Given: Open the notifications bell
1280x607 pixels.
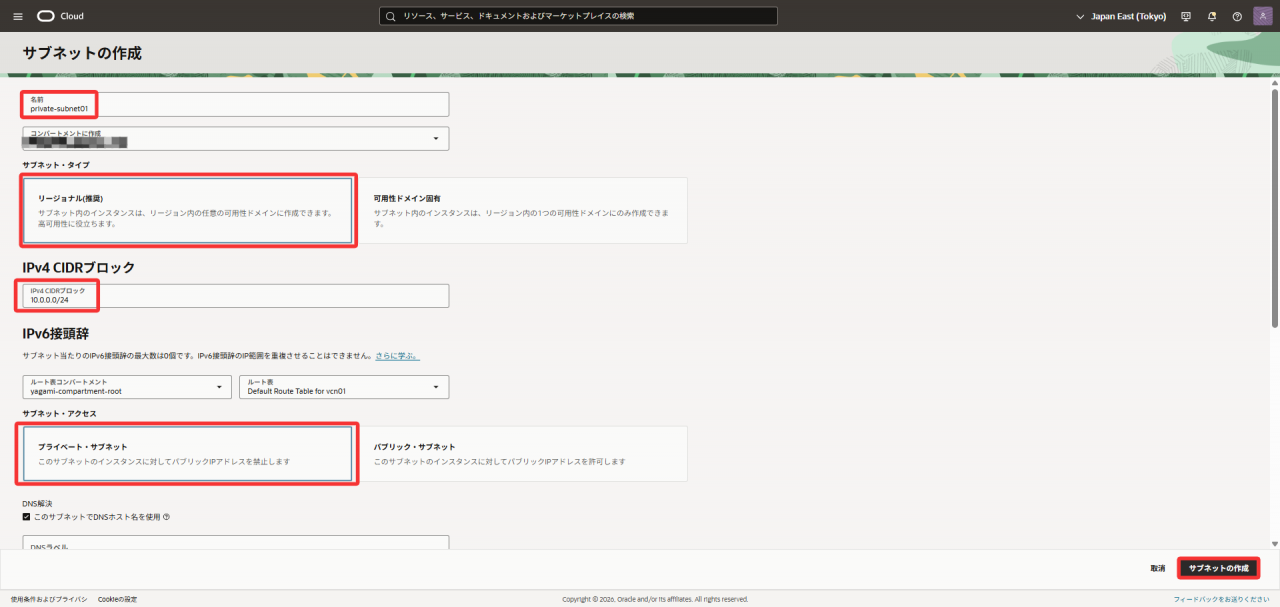Looking at the screenshot, I should 1212,16.
